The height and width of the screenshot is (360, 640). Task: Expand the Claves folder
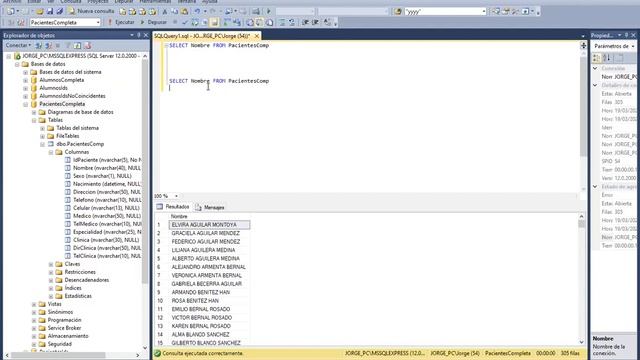pos(51,264)
